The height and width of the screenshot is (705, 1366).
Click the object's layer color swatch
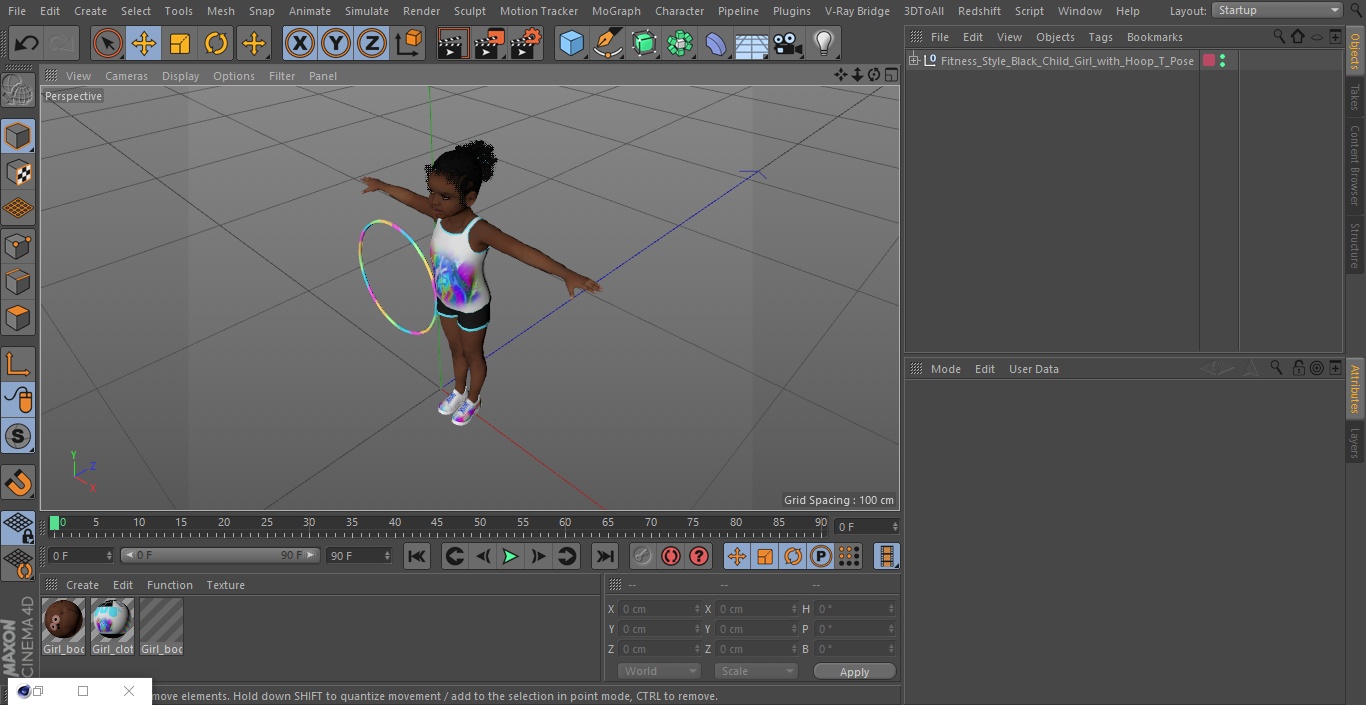pos(1209,61)
